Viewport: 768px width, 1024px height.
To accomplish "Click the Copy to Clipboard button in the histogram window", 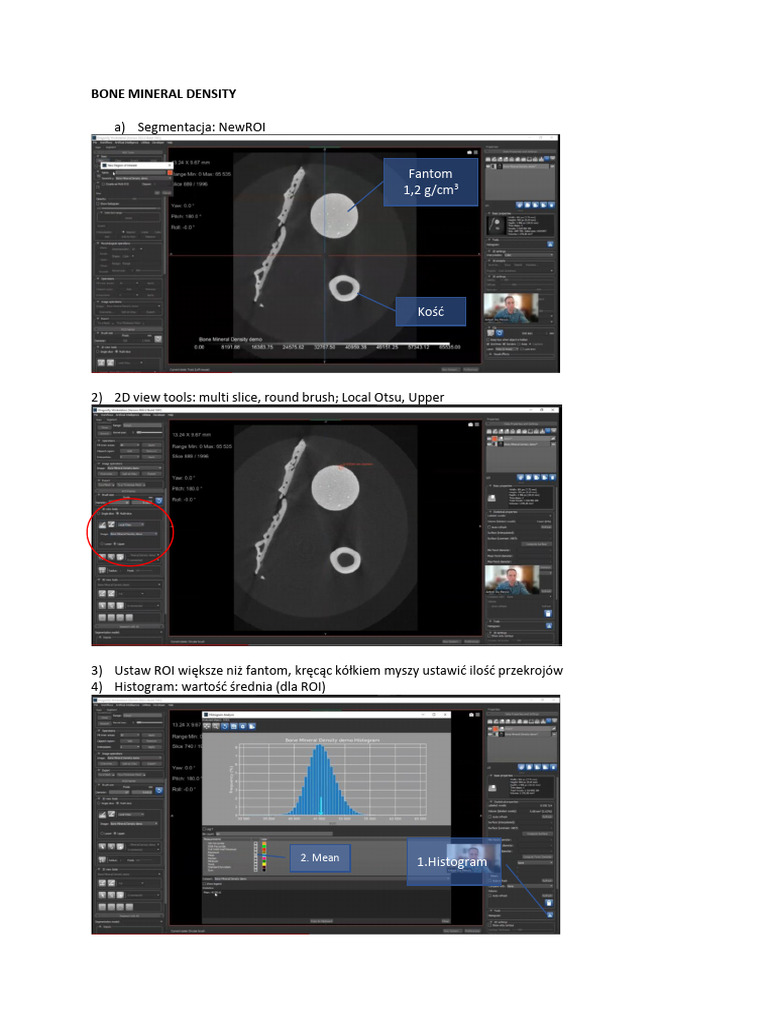I will [321, 921].
